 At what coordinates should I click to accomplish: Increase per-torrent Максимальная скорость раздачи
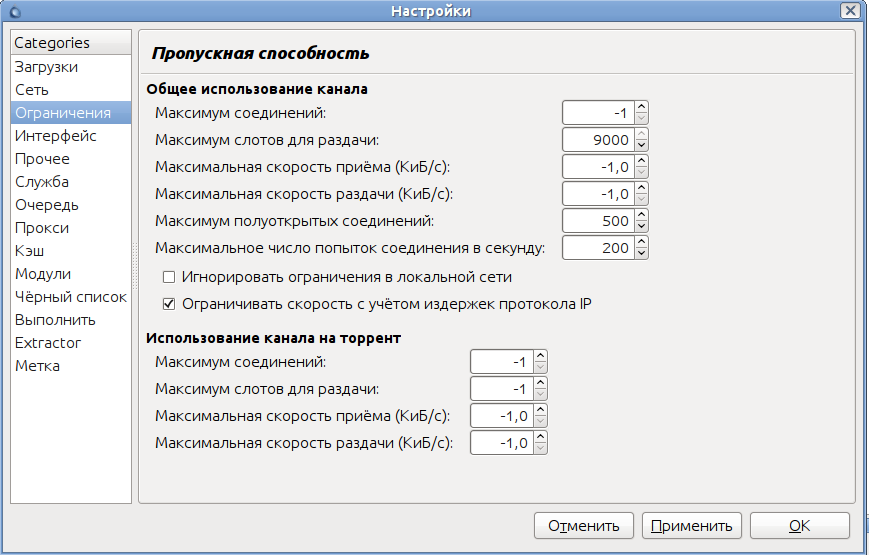(540, 438)
